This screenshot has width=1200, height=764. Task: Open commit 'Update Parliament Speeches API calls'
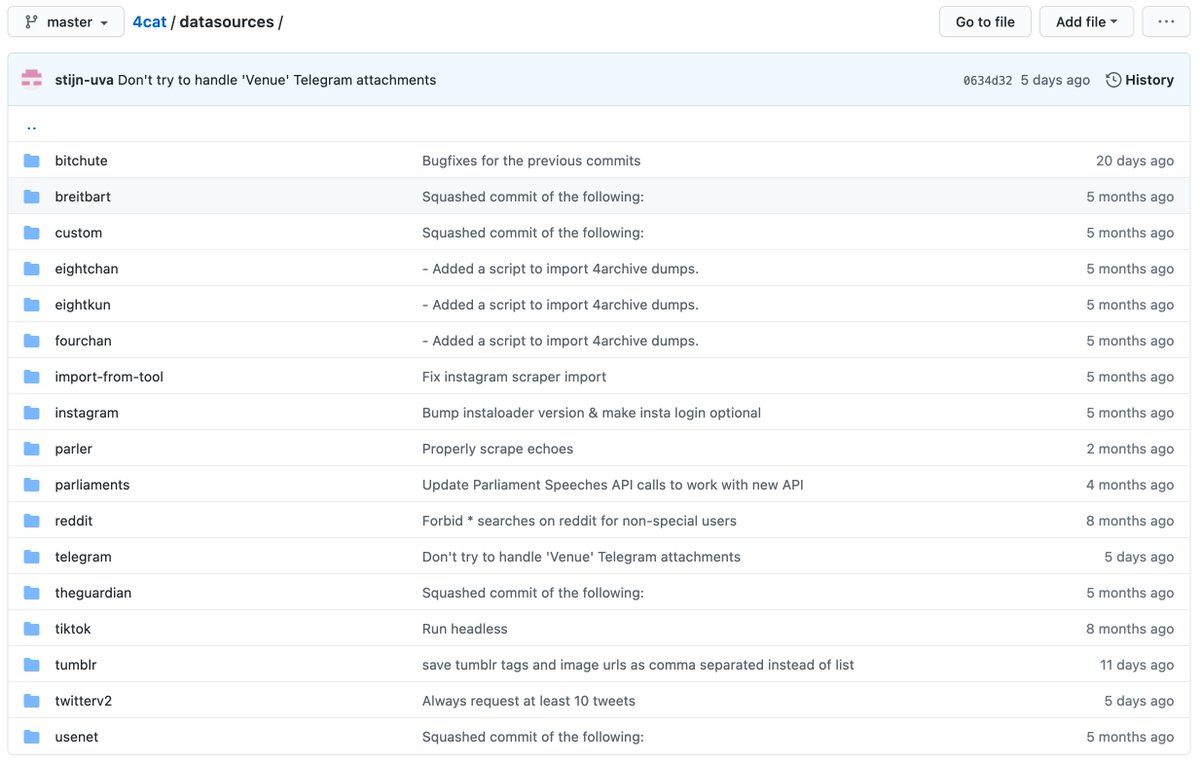(613, 485)
